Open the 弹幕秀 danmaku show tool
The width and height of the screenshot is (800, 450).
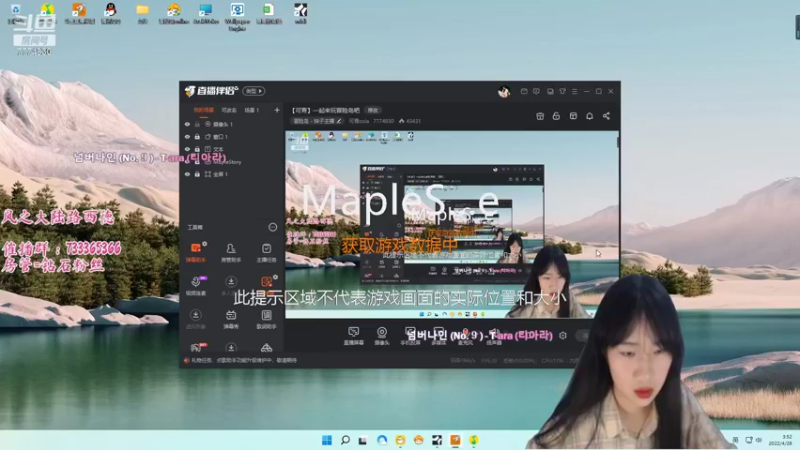pos(231,319)
